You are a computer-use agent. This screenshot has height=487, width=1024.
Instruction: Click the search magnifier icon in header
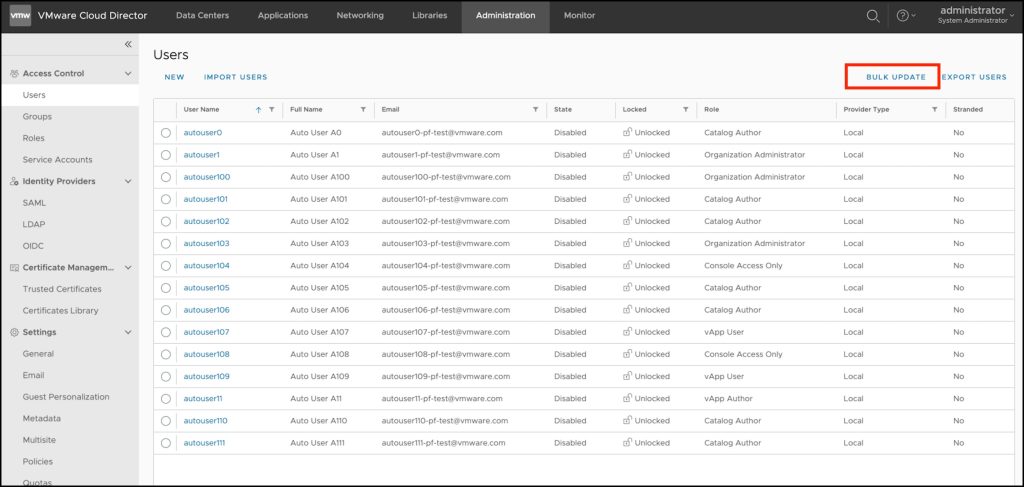(x=873, y=16)
